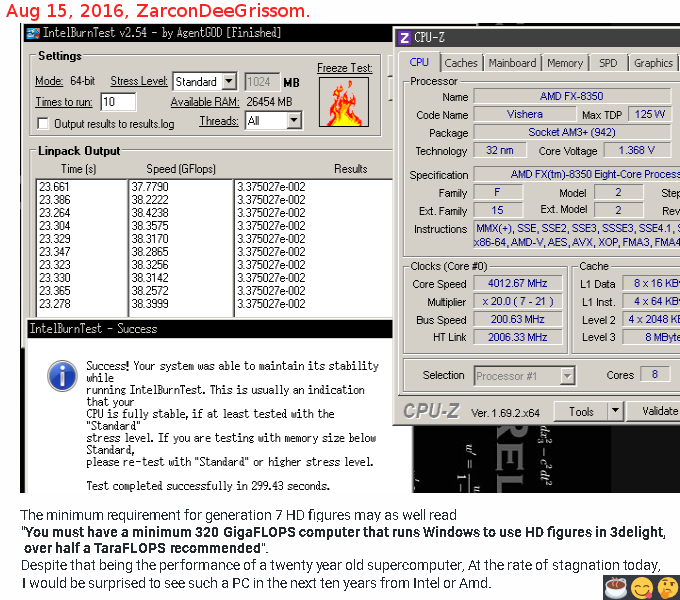Click the 38.3999 GFlops speed entry
Viewport: 680px width, 600px height.
pos(150,304)
